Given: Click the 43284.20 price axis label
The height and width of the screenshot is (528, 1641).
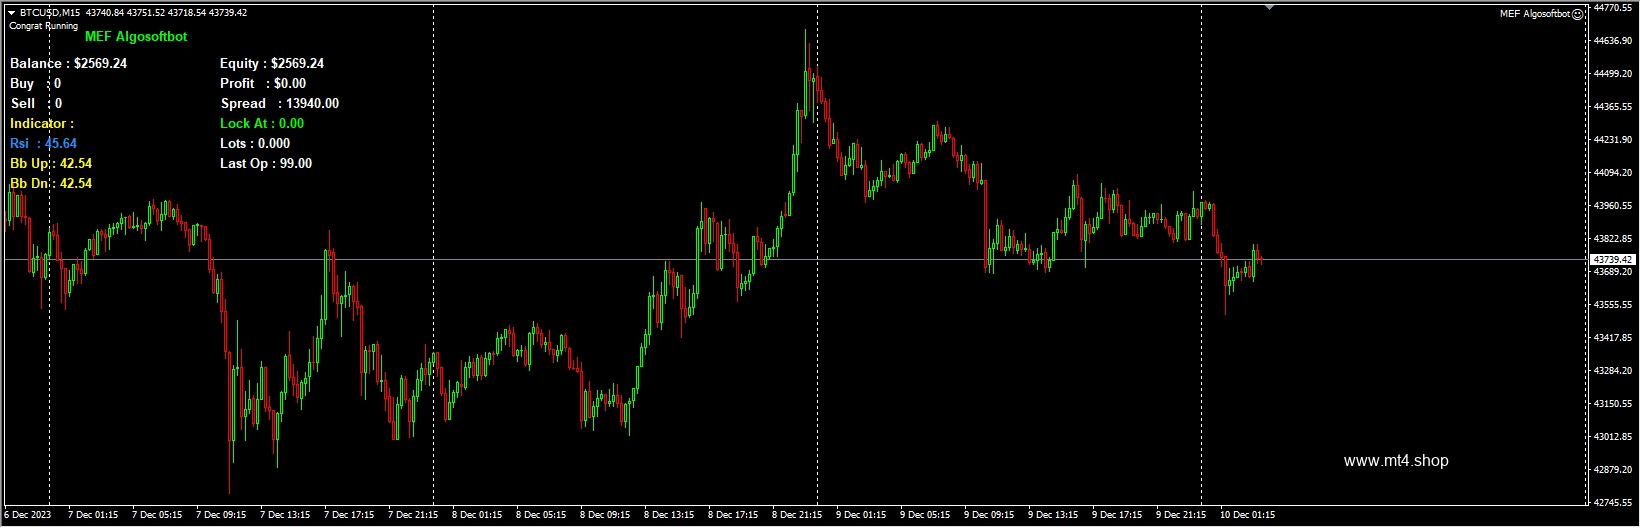Looking at the screenshot, I should click(1613, 371).
